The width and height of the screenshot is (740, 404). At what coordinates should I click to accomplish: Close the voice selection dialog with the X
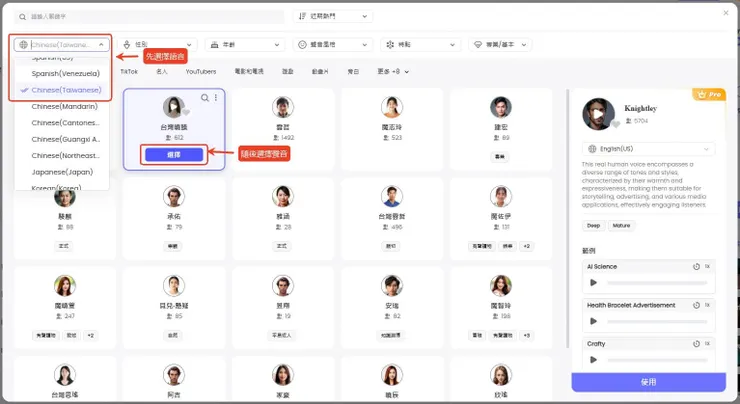726,13
